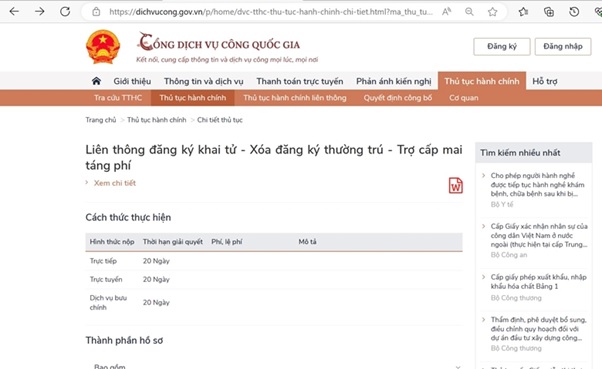Open 'Cấp giấy phép xuất khẩu' sidebar link
Image resolution: width=602 pixels, height=369 pixels.
(539, 281)
